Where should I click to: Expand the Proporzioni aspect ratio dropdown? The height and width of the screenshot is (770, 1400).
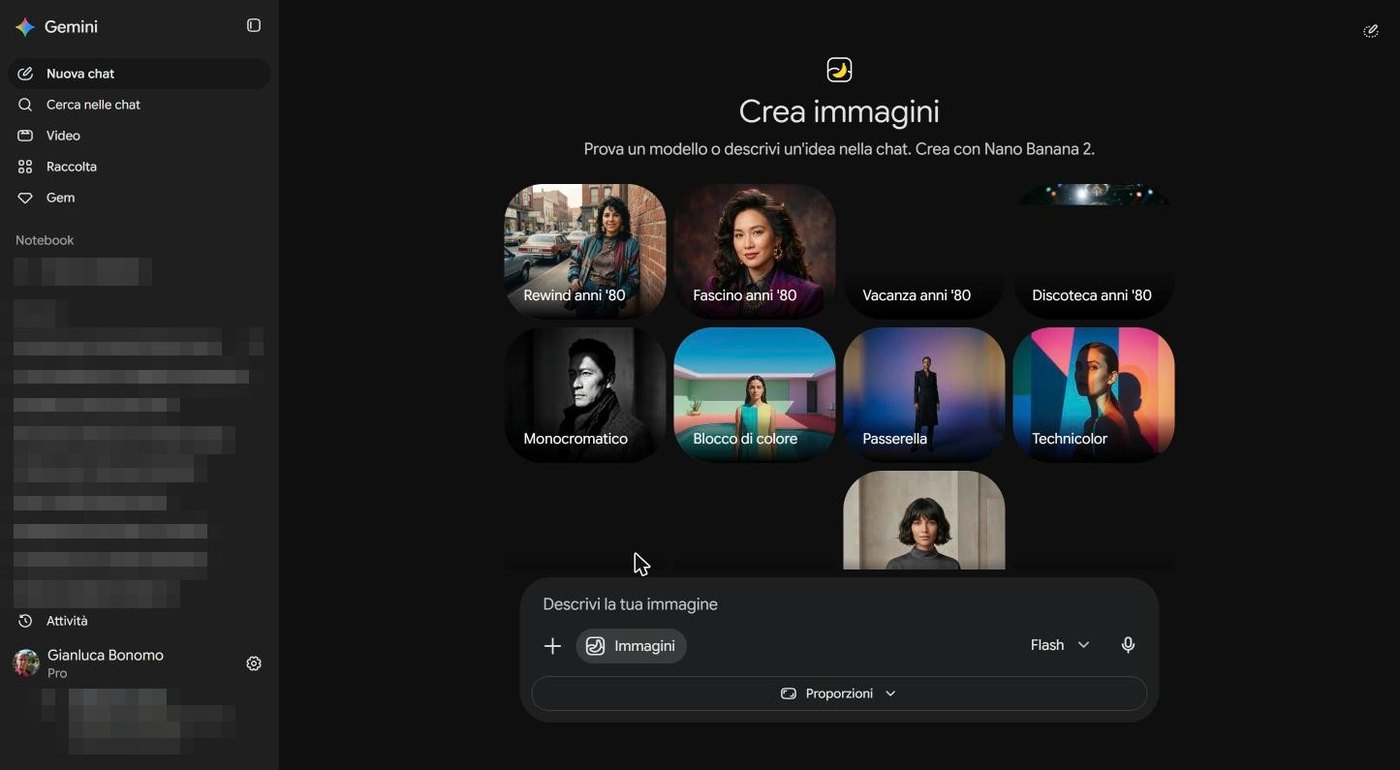[x=839, y=694]
